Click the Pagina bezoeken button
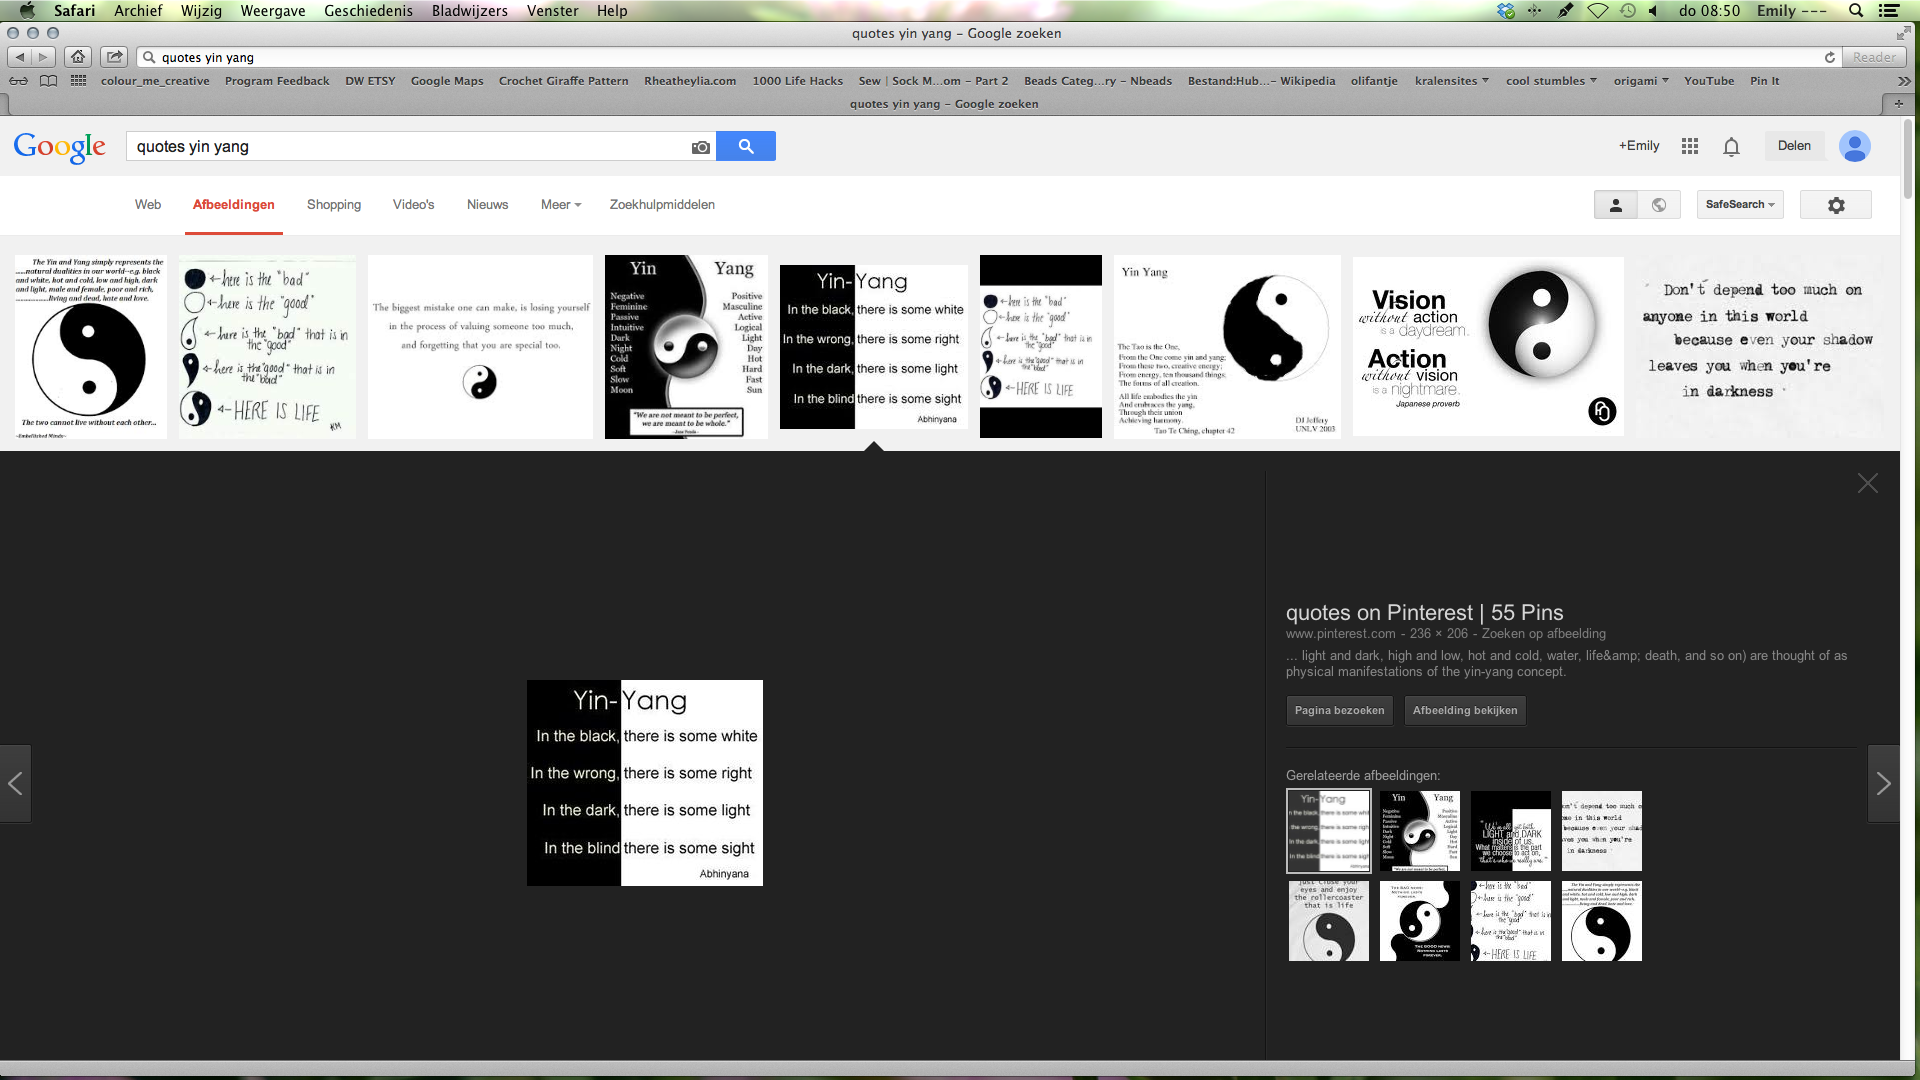The height and width of the screenshot is (1080, 1920). tap(1339, 711)
